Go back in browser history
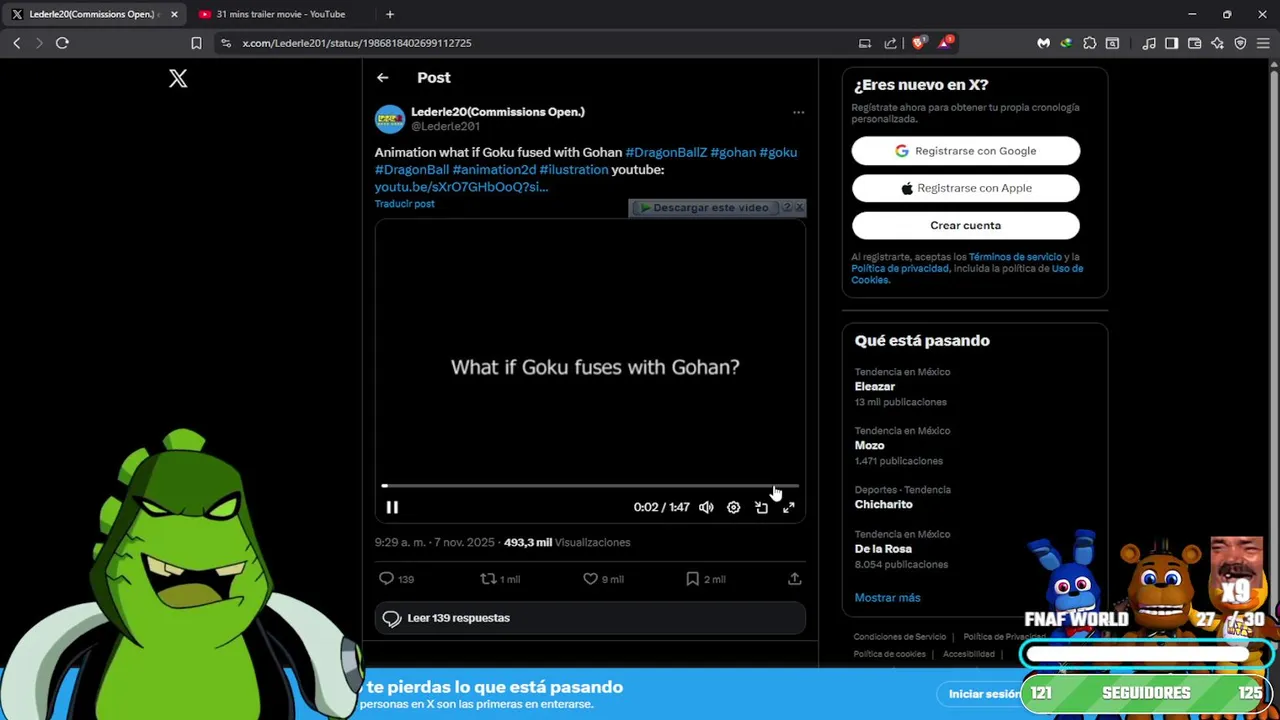 coord(17,43)
